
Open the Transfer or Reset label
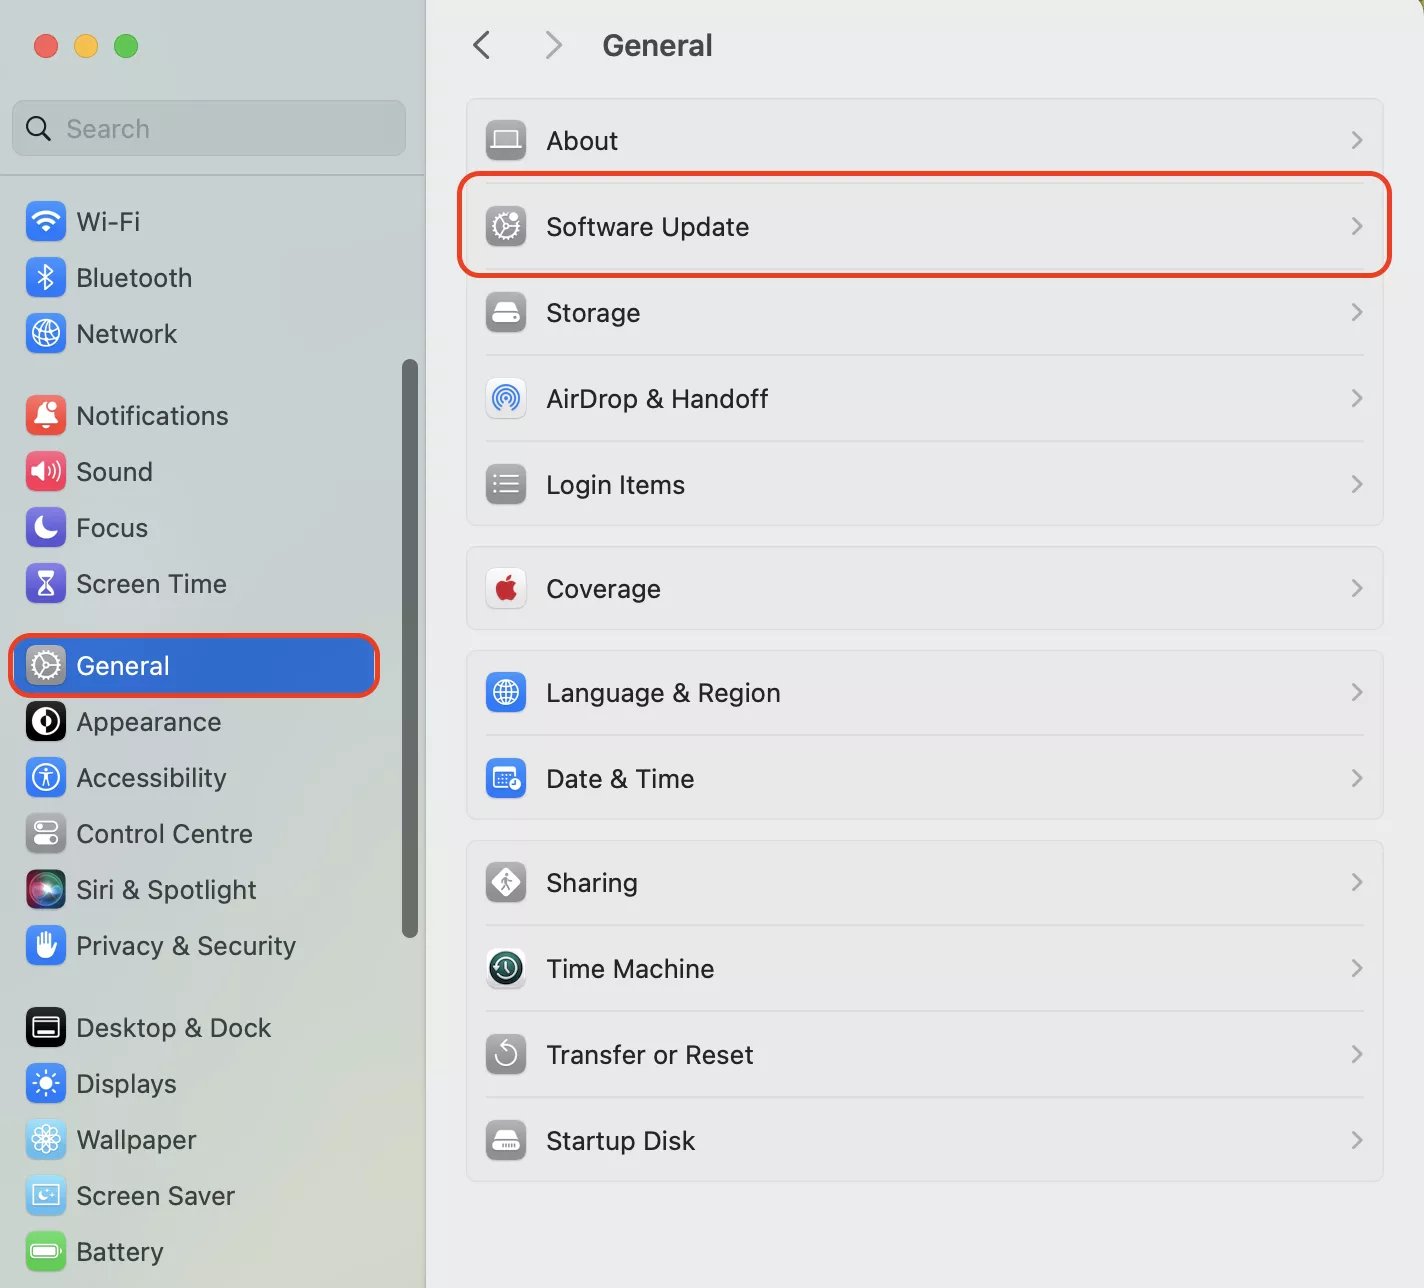point(649,1054)
